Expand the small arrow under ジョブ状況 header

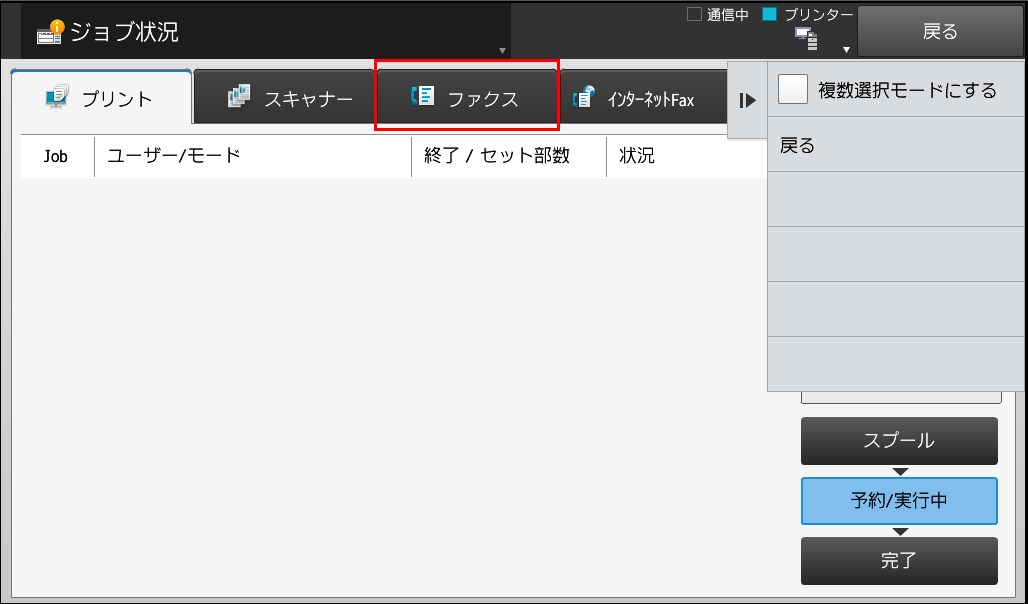pyautogui.click(x=502, y=50)
